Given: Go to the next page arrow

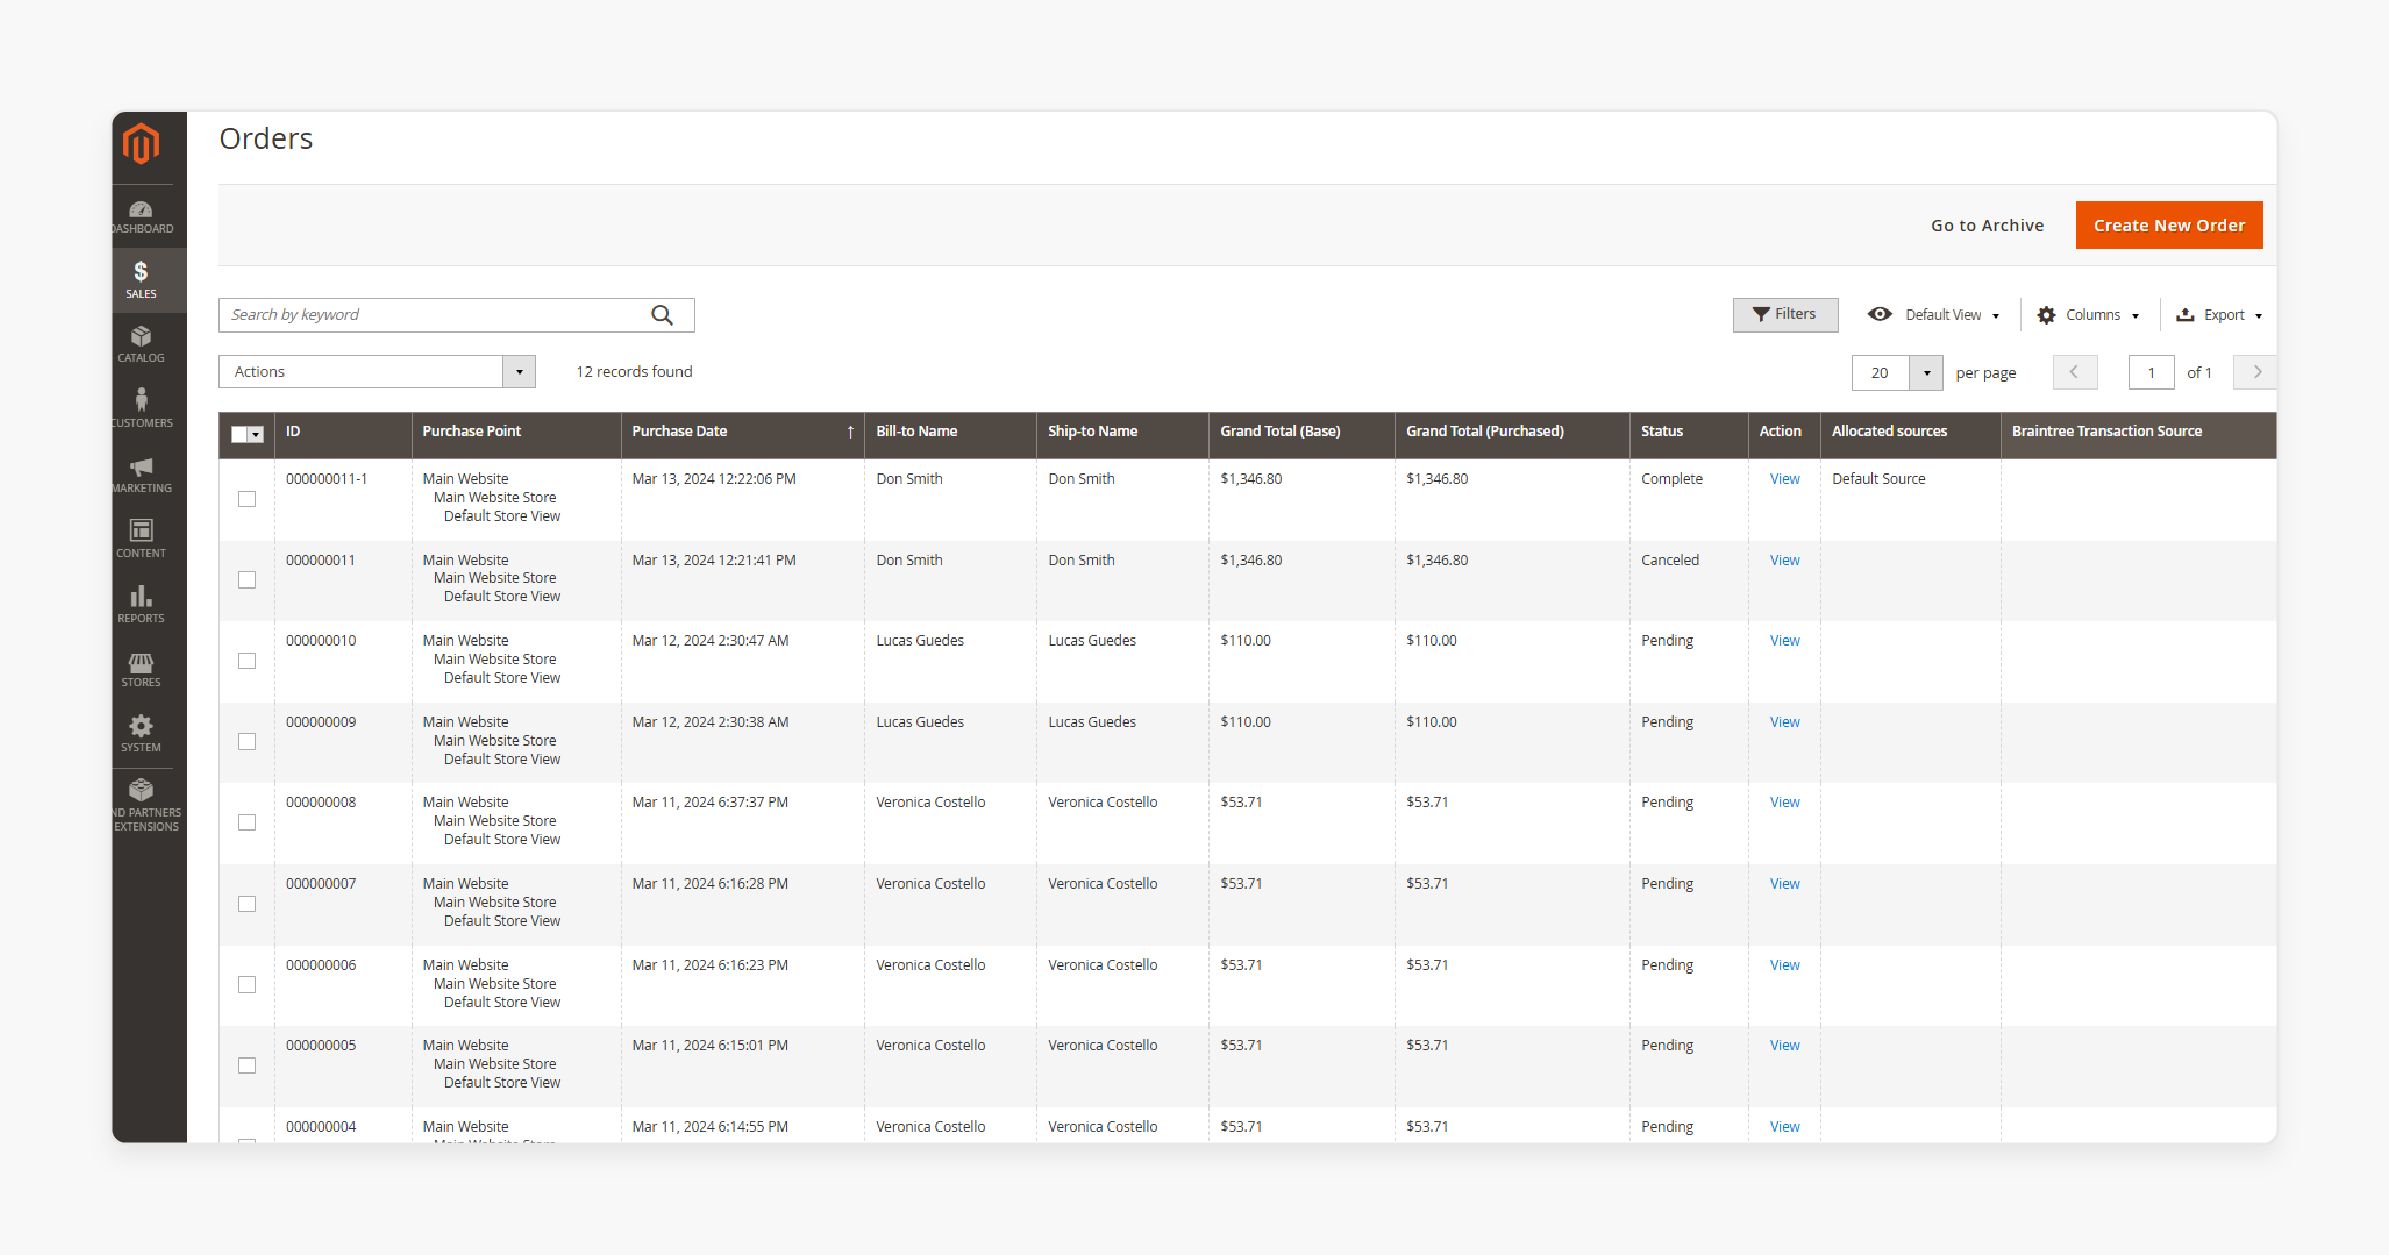Looking at the screenshot, I should tap(2256, 372).
